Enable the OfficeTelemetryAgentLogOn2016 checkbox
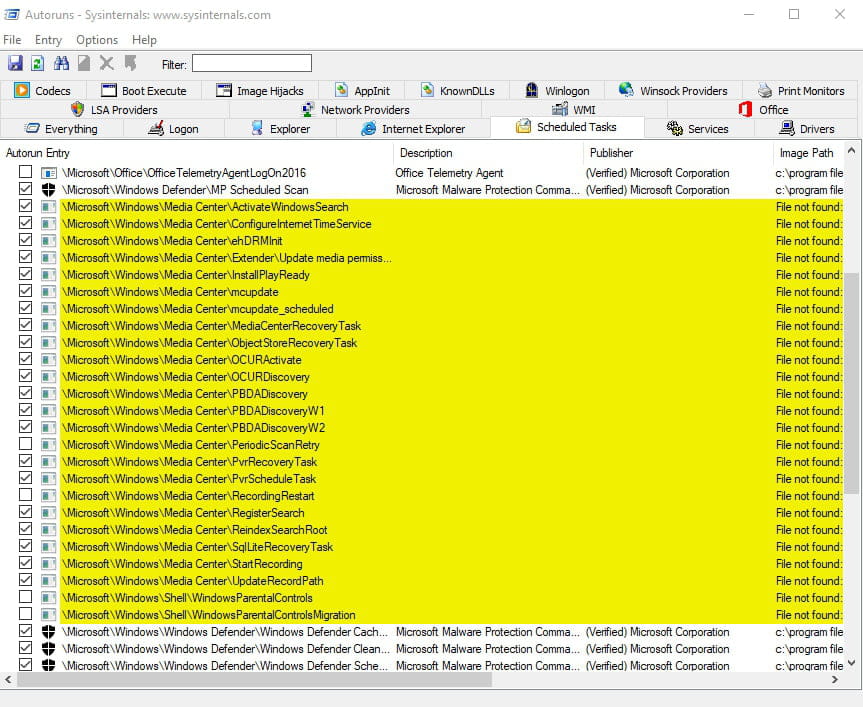 point(25,172)
